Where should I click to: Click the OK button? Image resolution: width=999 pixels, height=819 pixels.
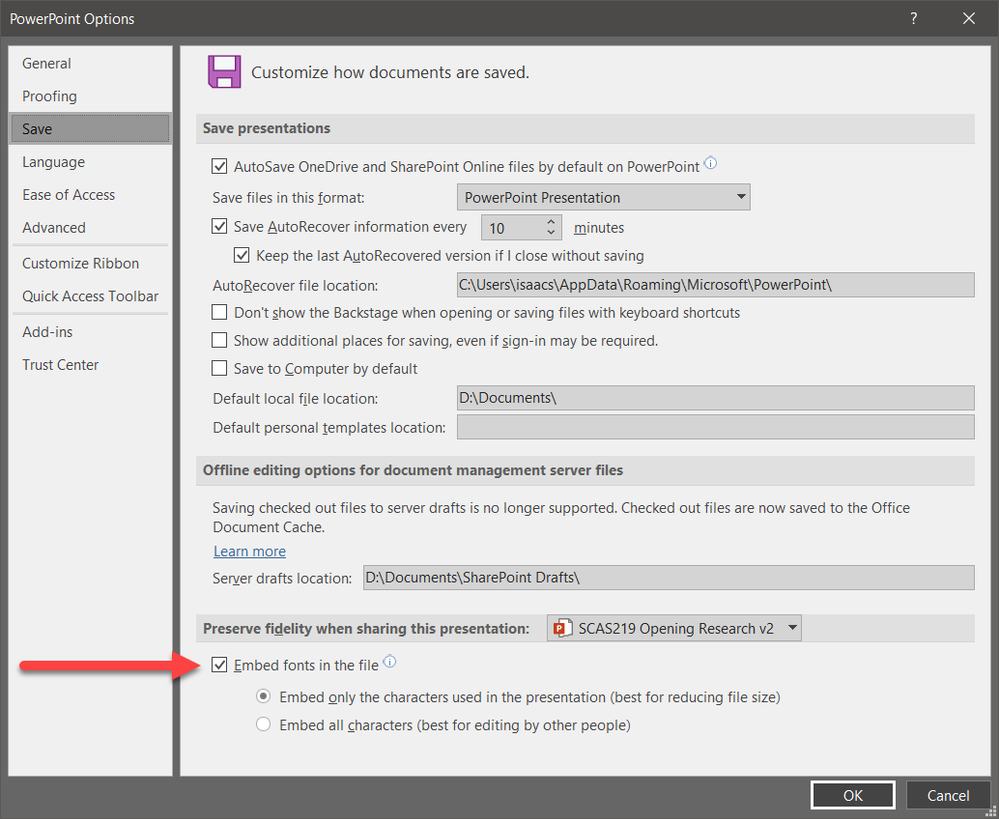(x=853, y=796)
